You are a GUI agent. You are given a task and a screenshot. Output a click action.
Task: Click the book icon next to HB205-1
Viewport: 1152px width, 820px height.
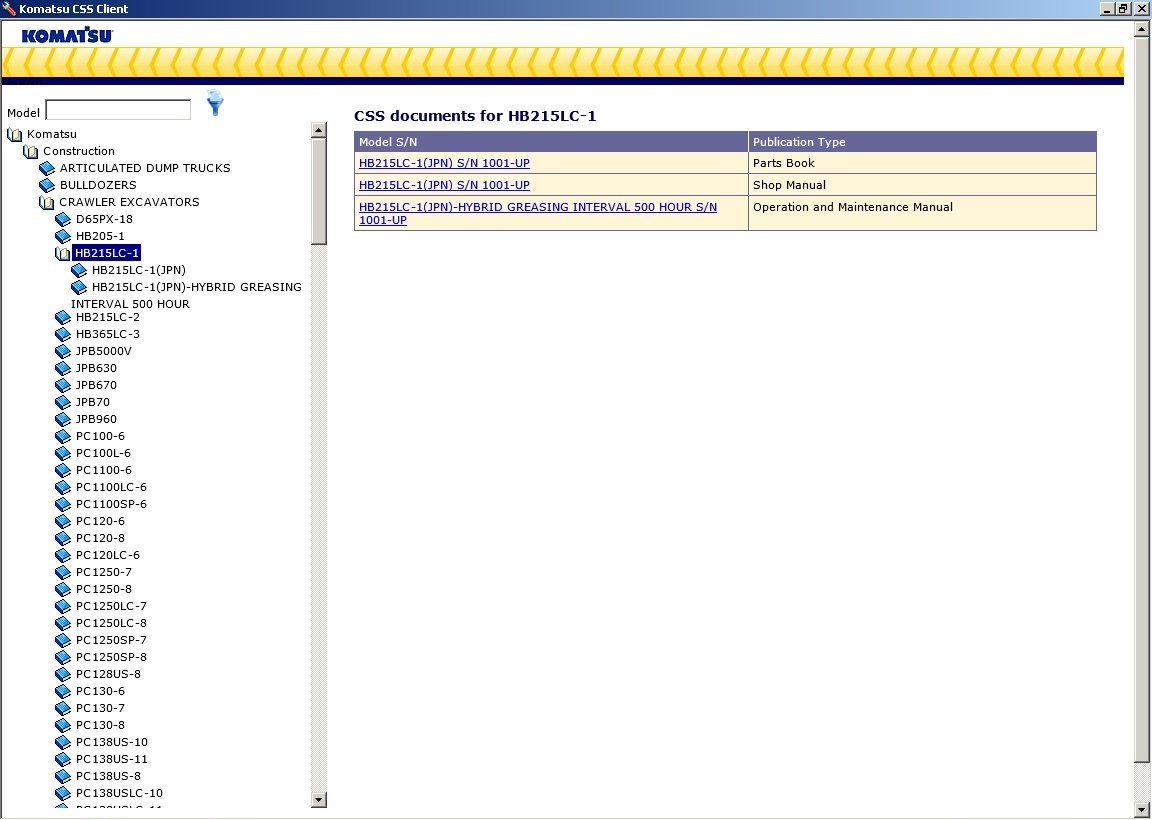(63, 236)
